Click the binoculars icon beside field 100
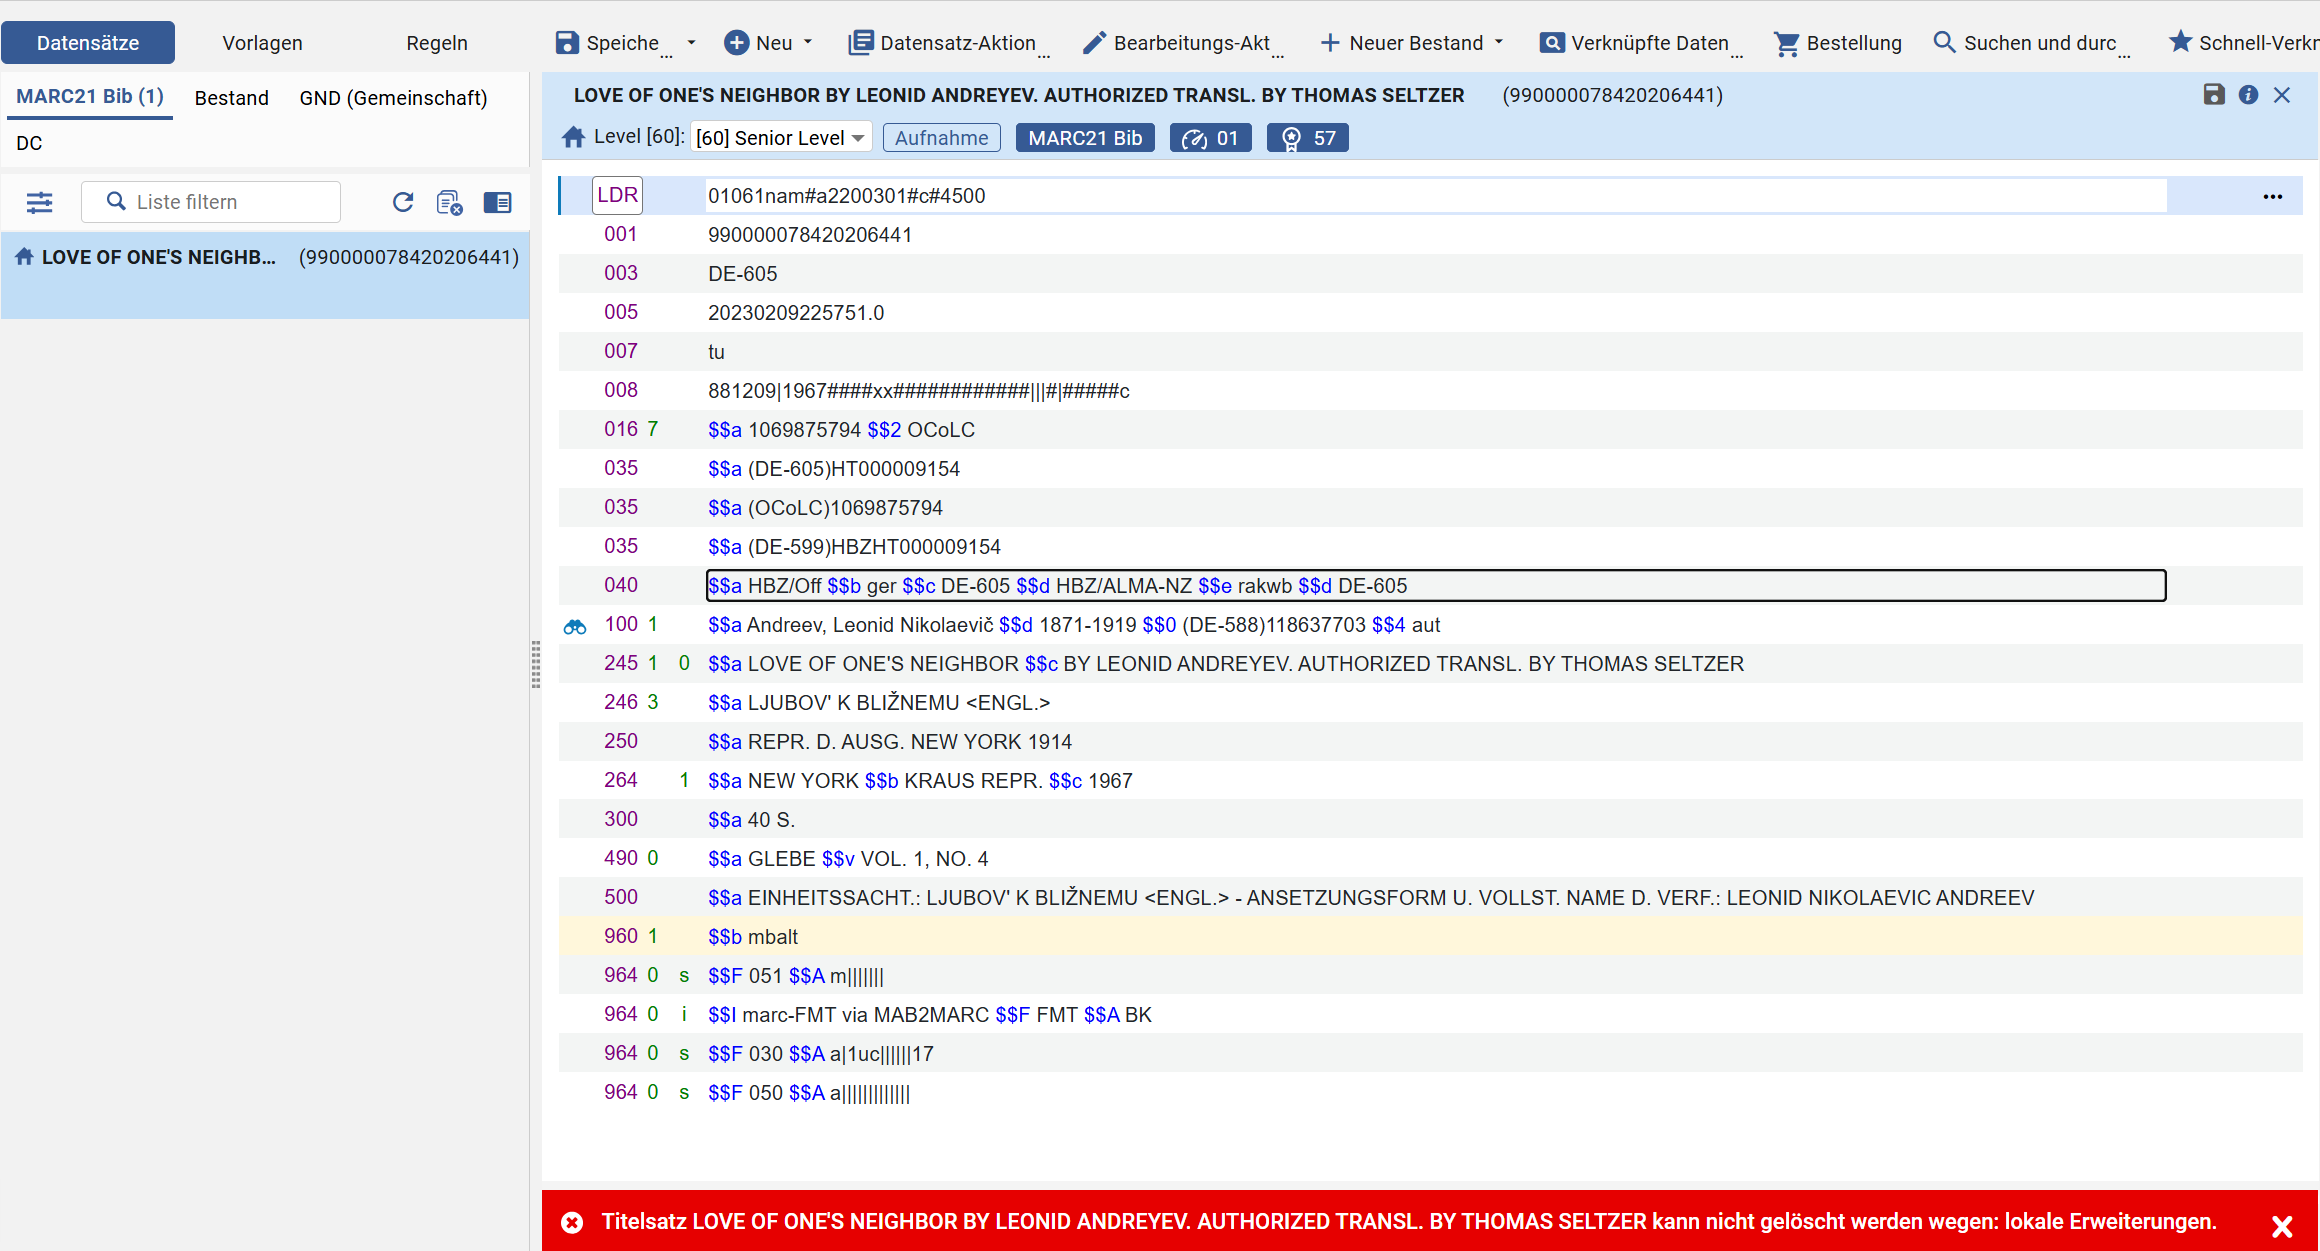 point(575,627)
